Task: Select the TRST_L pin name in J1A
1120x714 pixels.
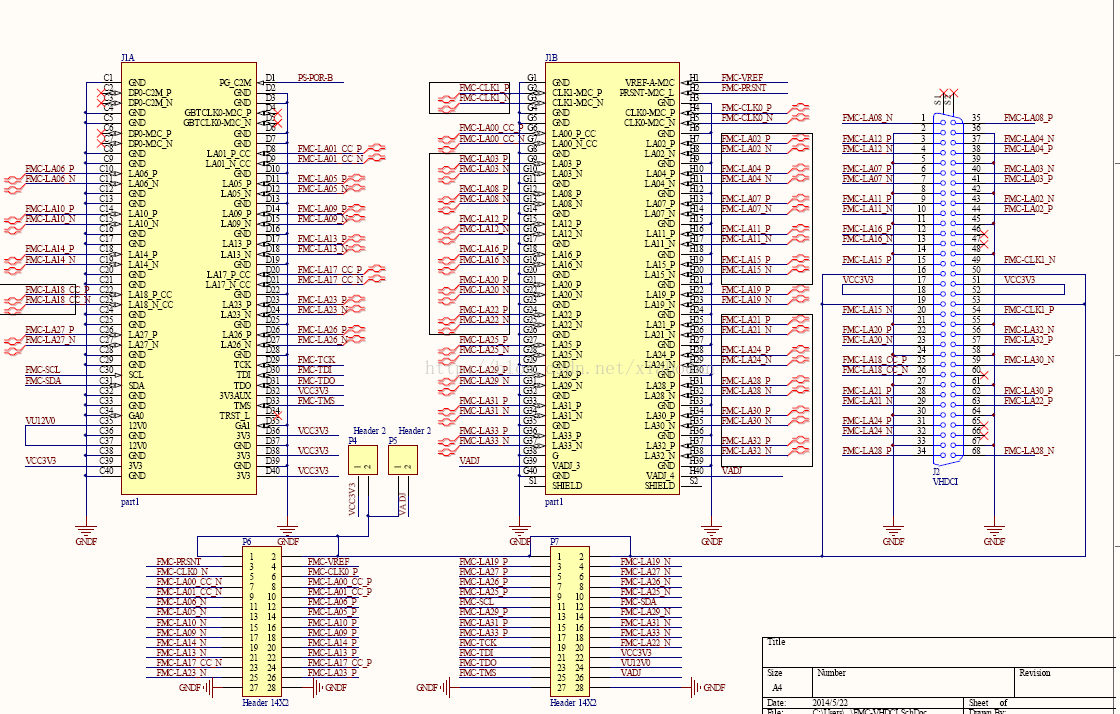Action: (235, 416)
